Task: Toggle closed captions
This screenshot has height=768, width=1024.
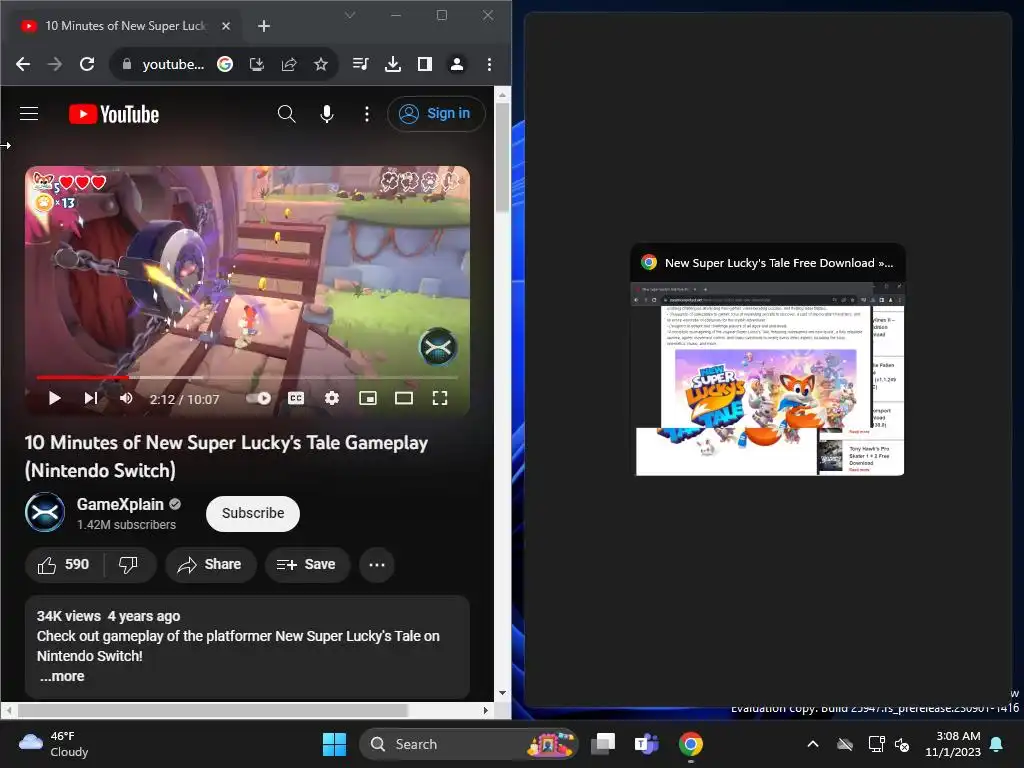Action: coord(296,398)
